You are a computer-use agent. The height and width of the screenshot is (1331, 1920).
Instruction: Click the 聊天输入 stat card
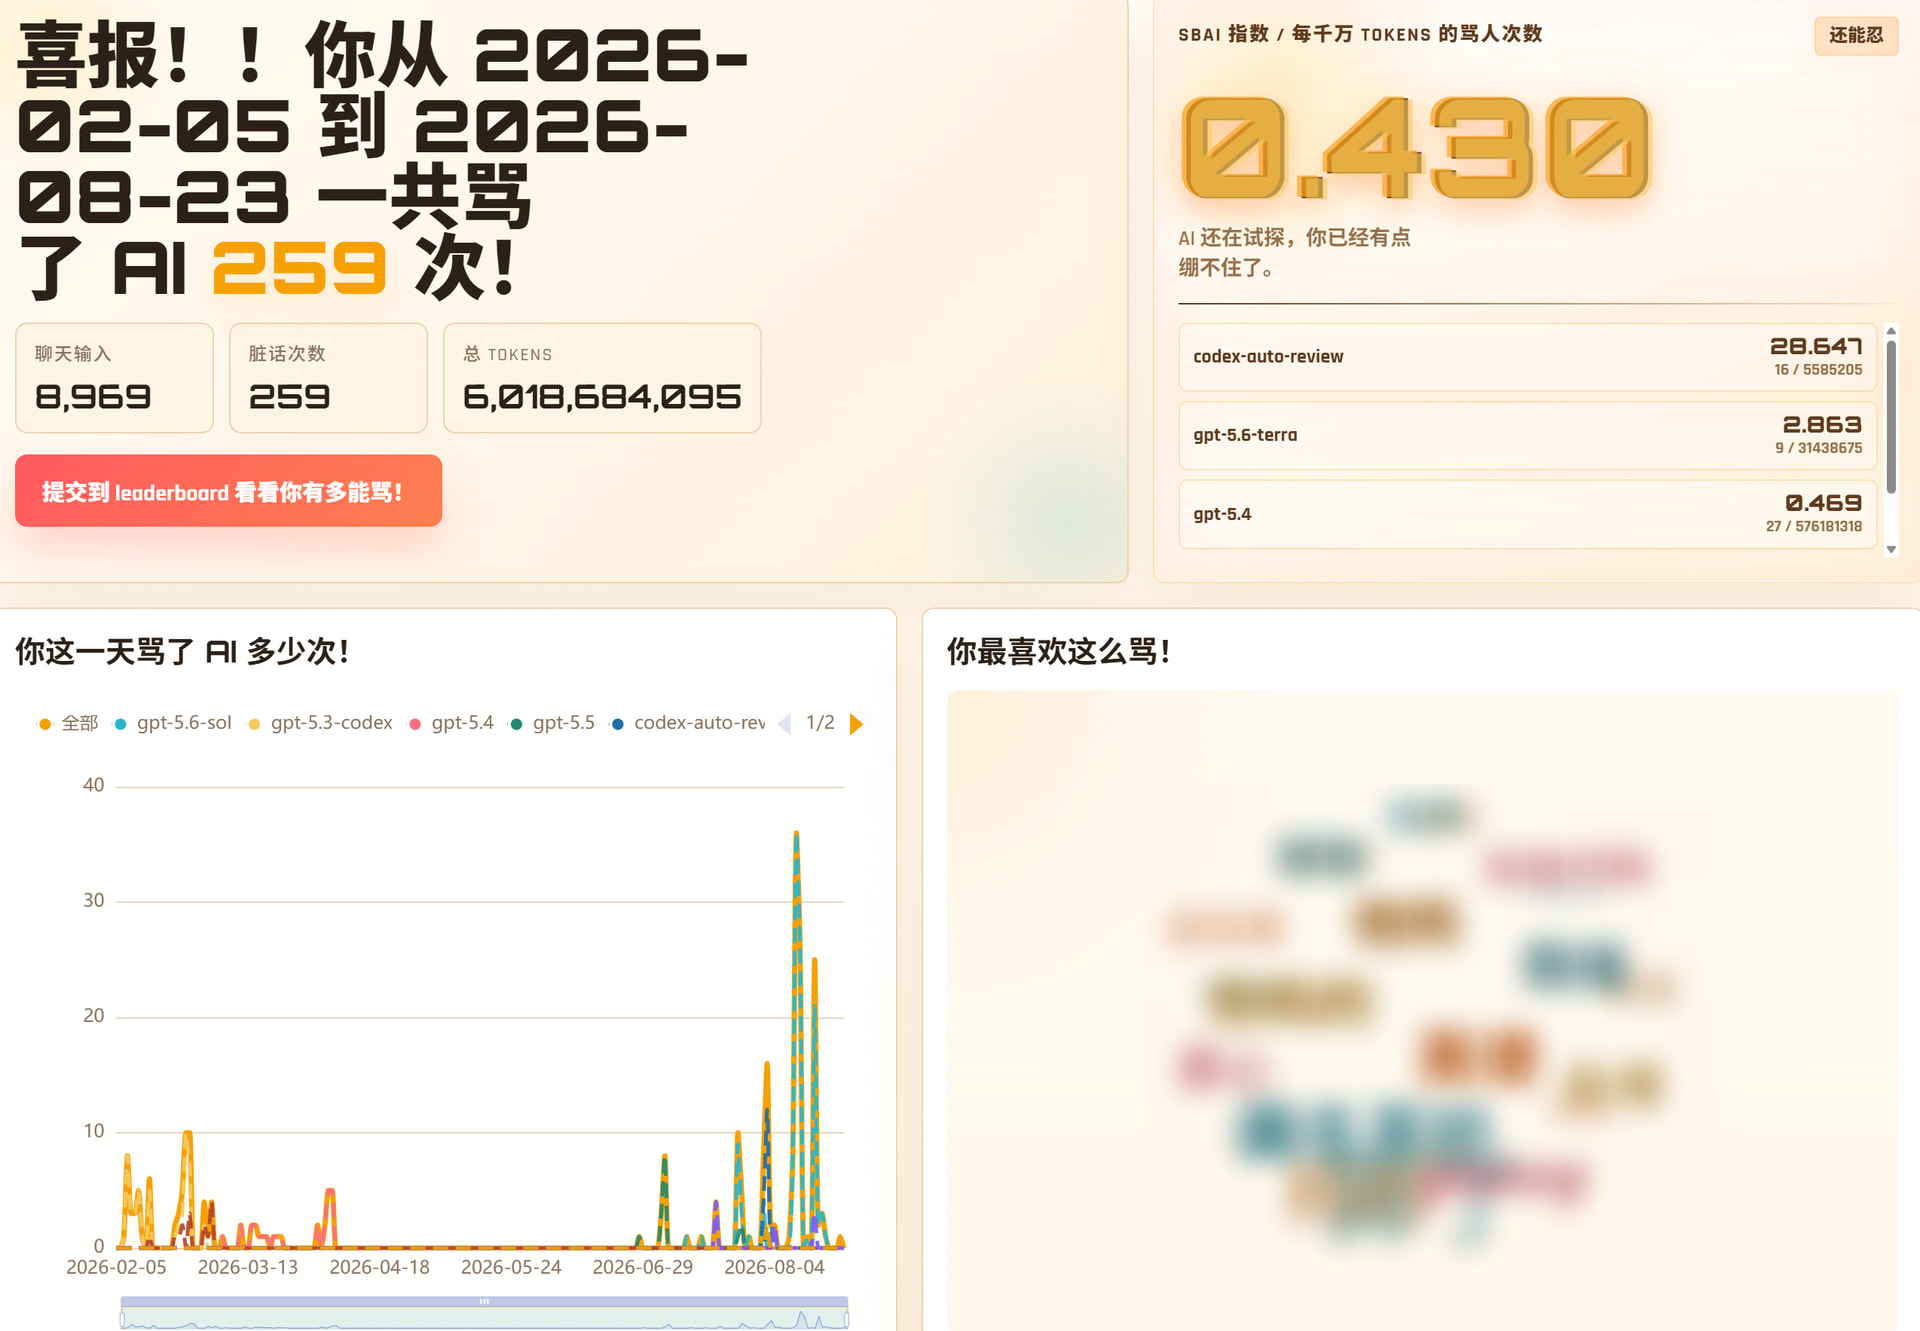(114, 378)
